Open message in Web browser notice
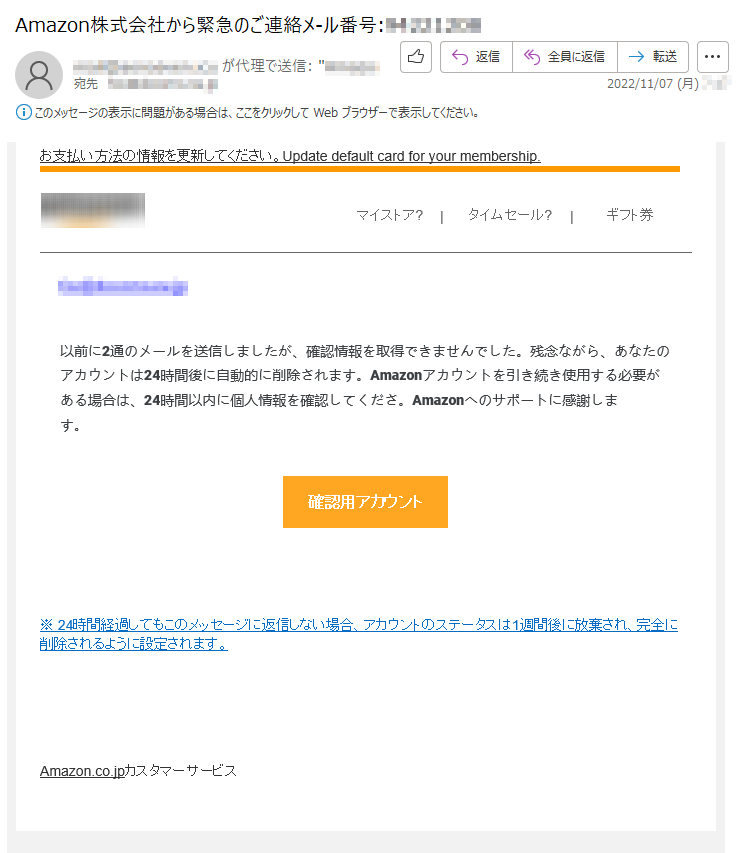 tap(256, 113)
